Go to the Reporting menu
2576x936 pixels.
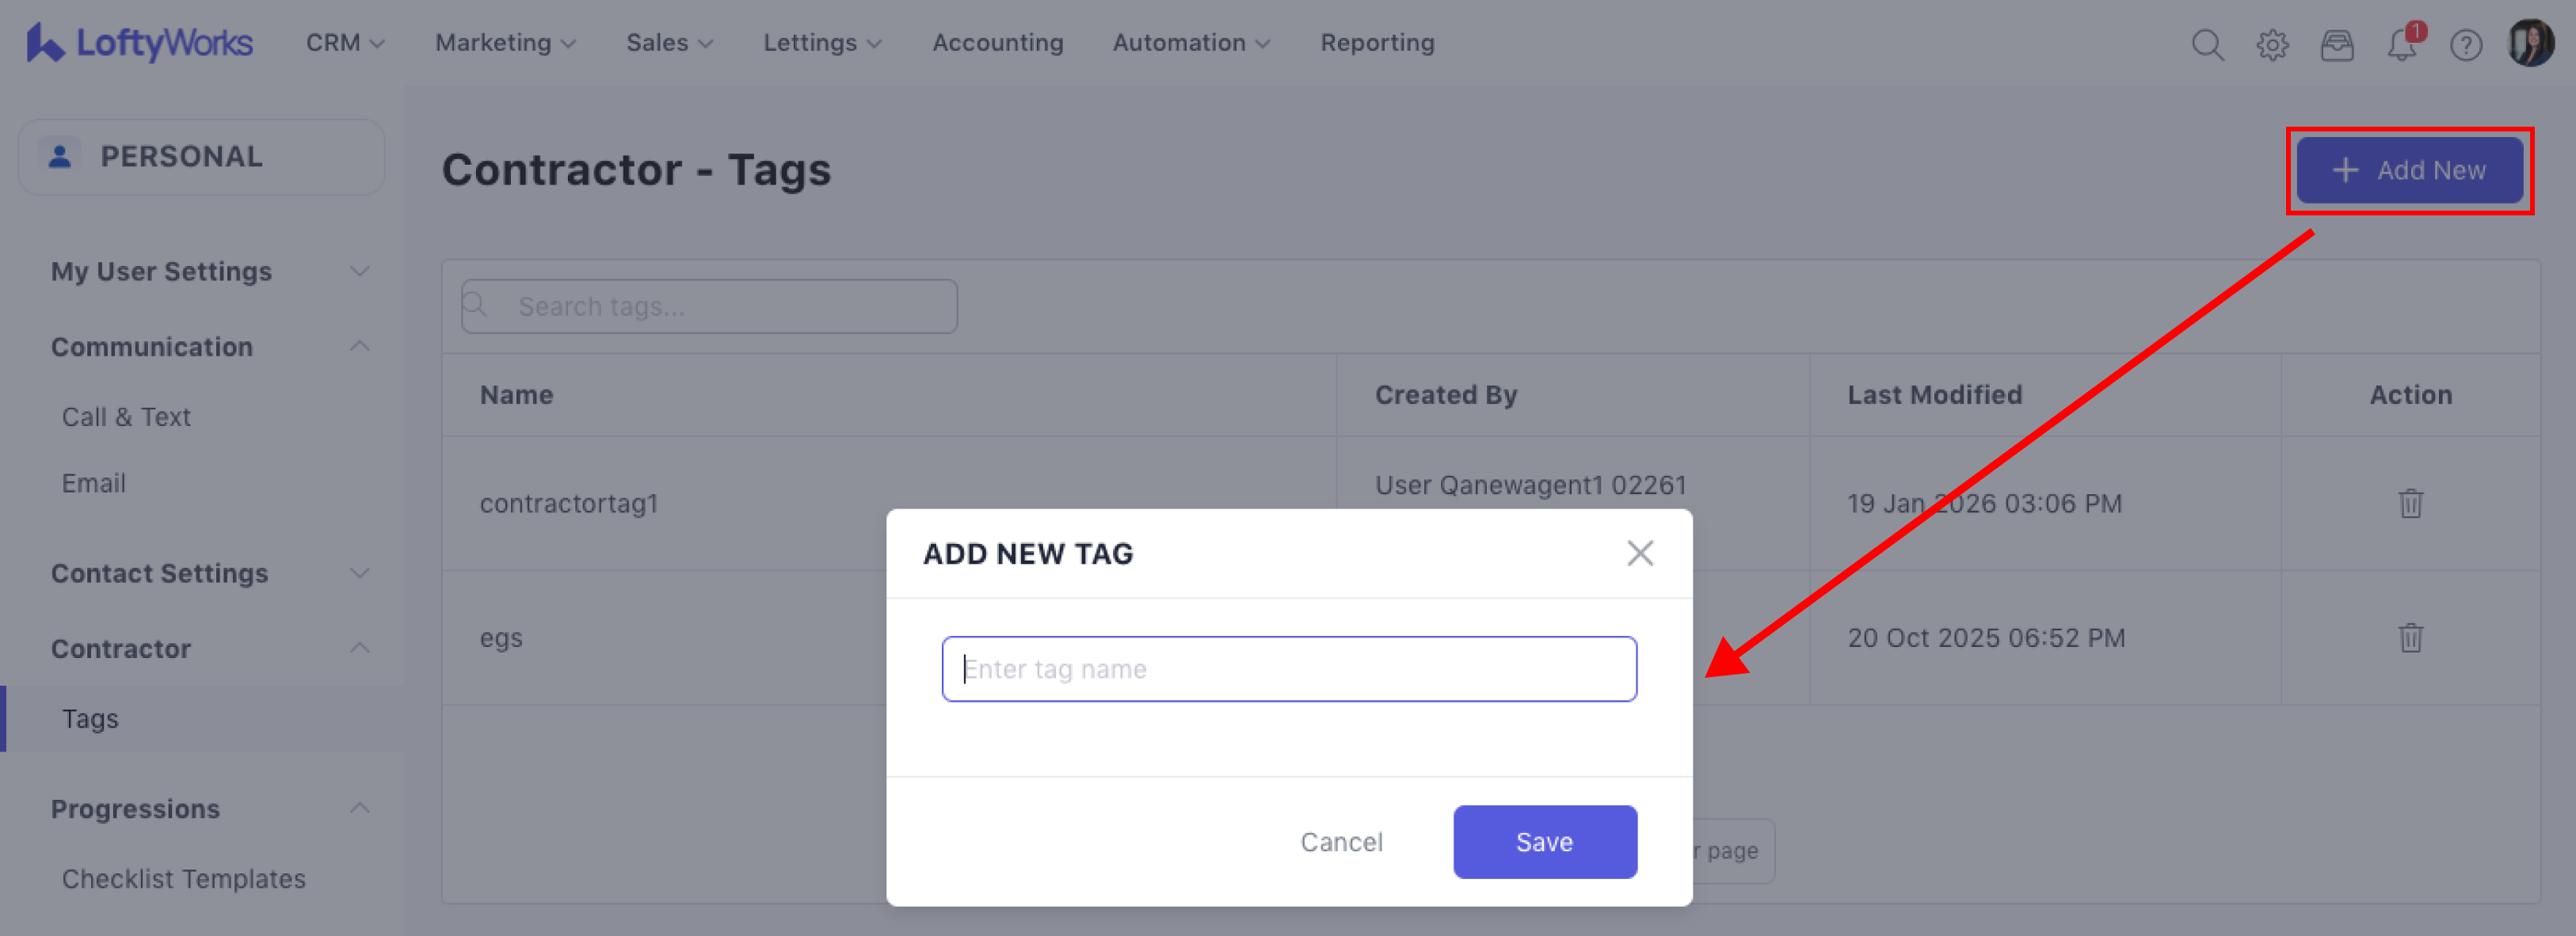[x=1377, y=43]
